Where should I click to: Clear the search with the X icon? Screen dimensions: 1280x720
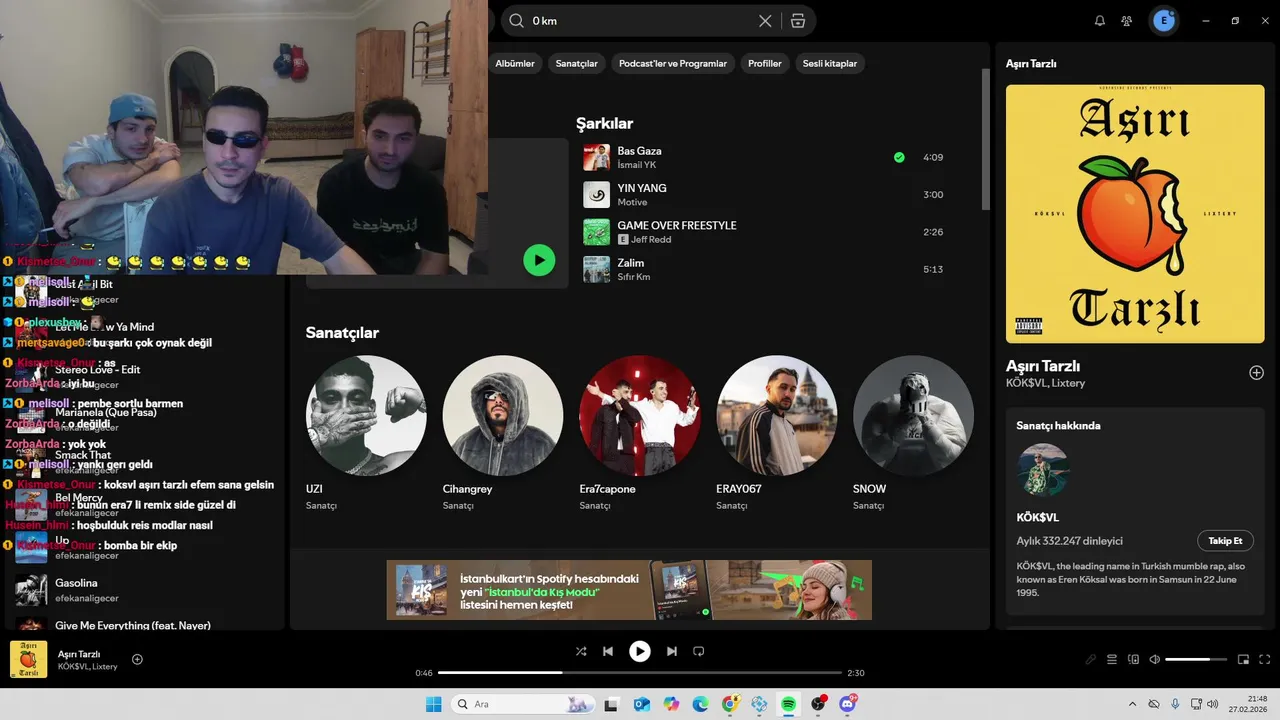pos(765,21)
